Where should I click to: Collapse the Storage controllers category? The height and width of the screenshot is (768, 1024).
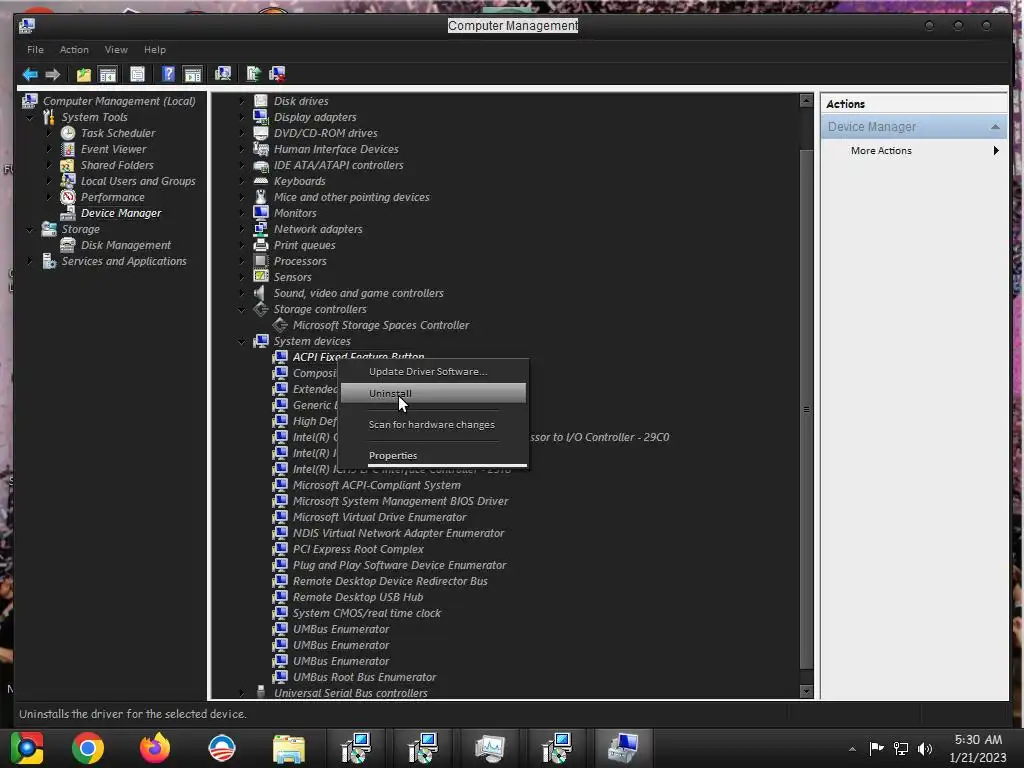(242, 310)
